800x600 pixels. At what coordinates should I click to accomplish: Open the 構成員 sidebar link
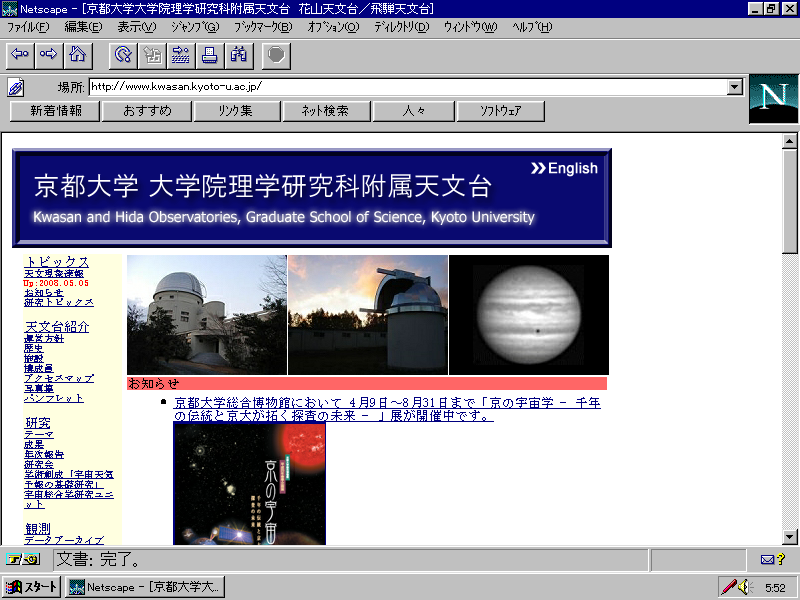click(38, 368)
